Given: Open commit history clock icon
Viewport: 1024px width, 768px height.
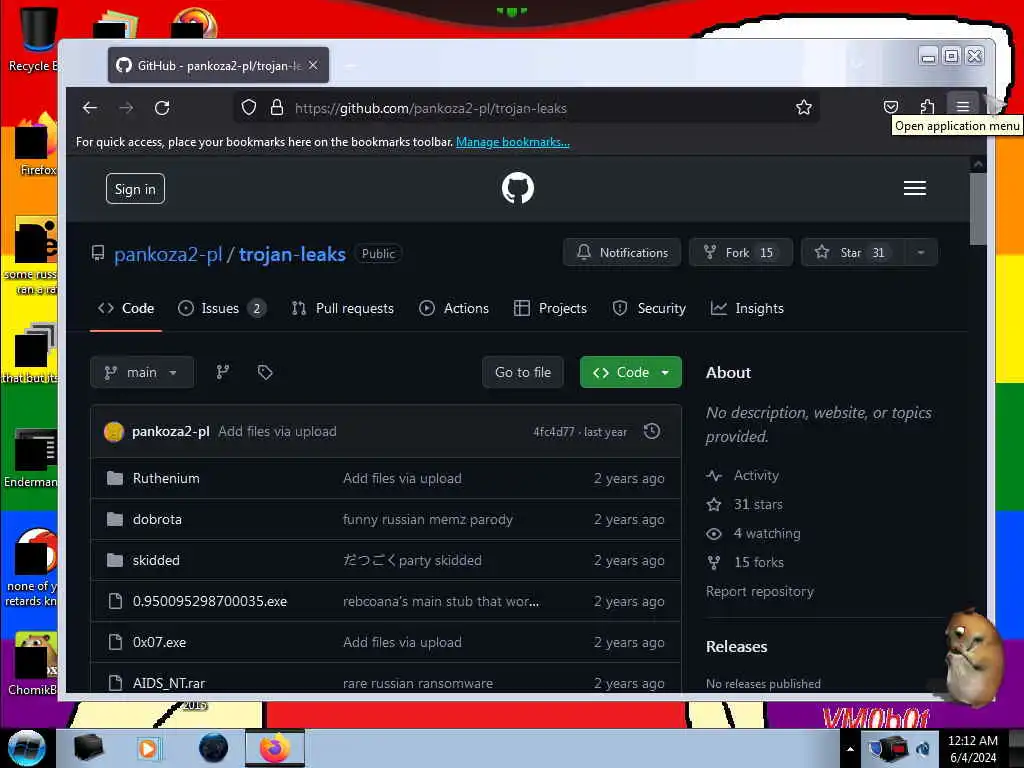Looking at the screenshot, I should [652, 431].
